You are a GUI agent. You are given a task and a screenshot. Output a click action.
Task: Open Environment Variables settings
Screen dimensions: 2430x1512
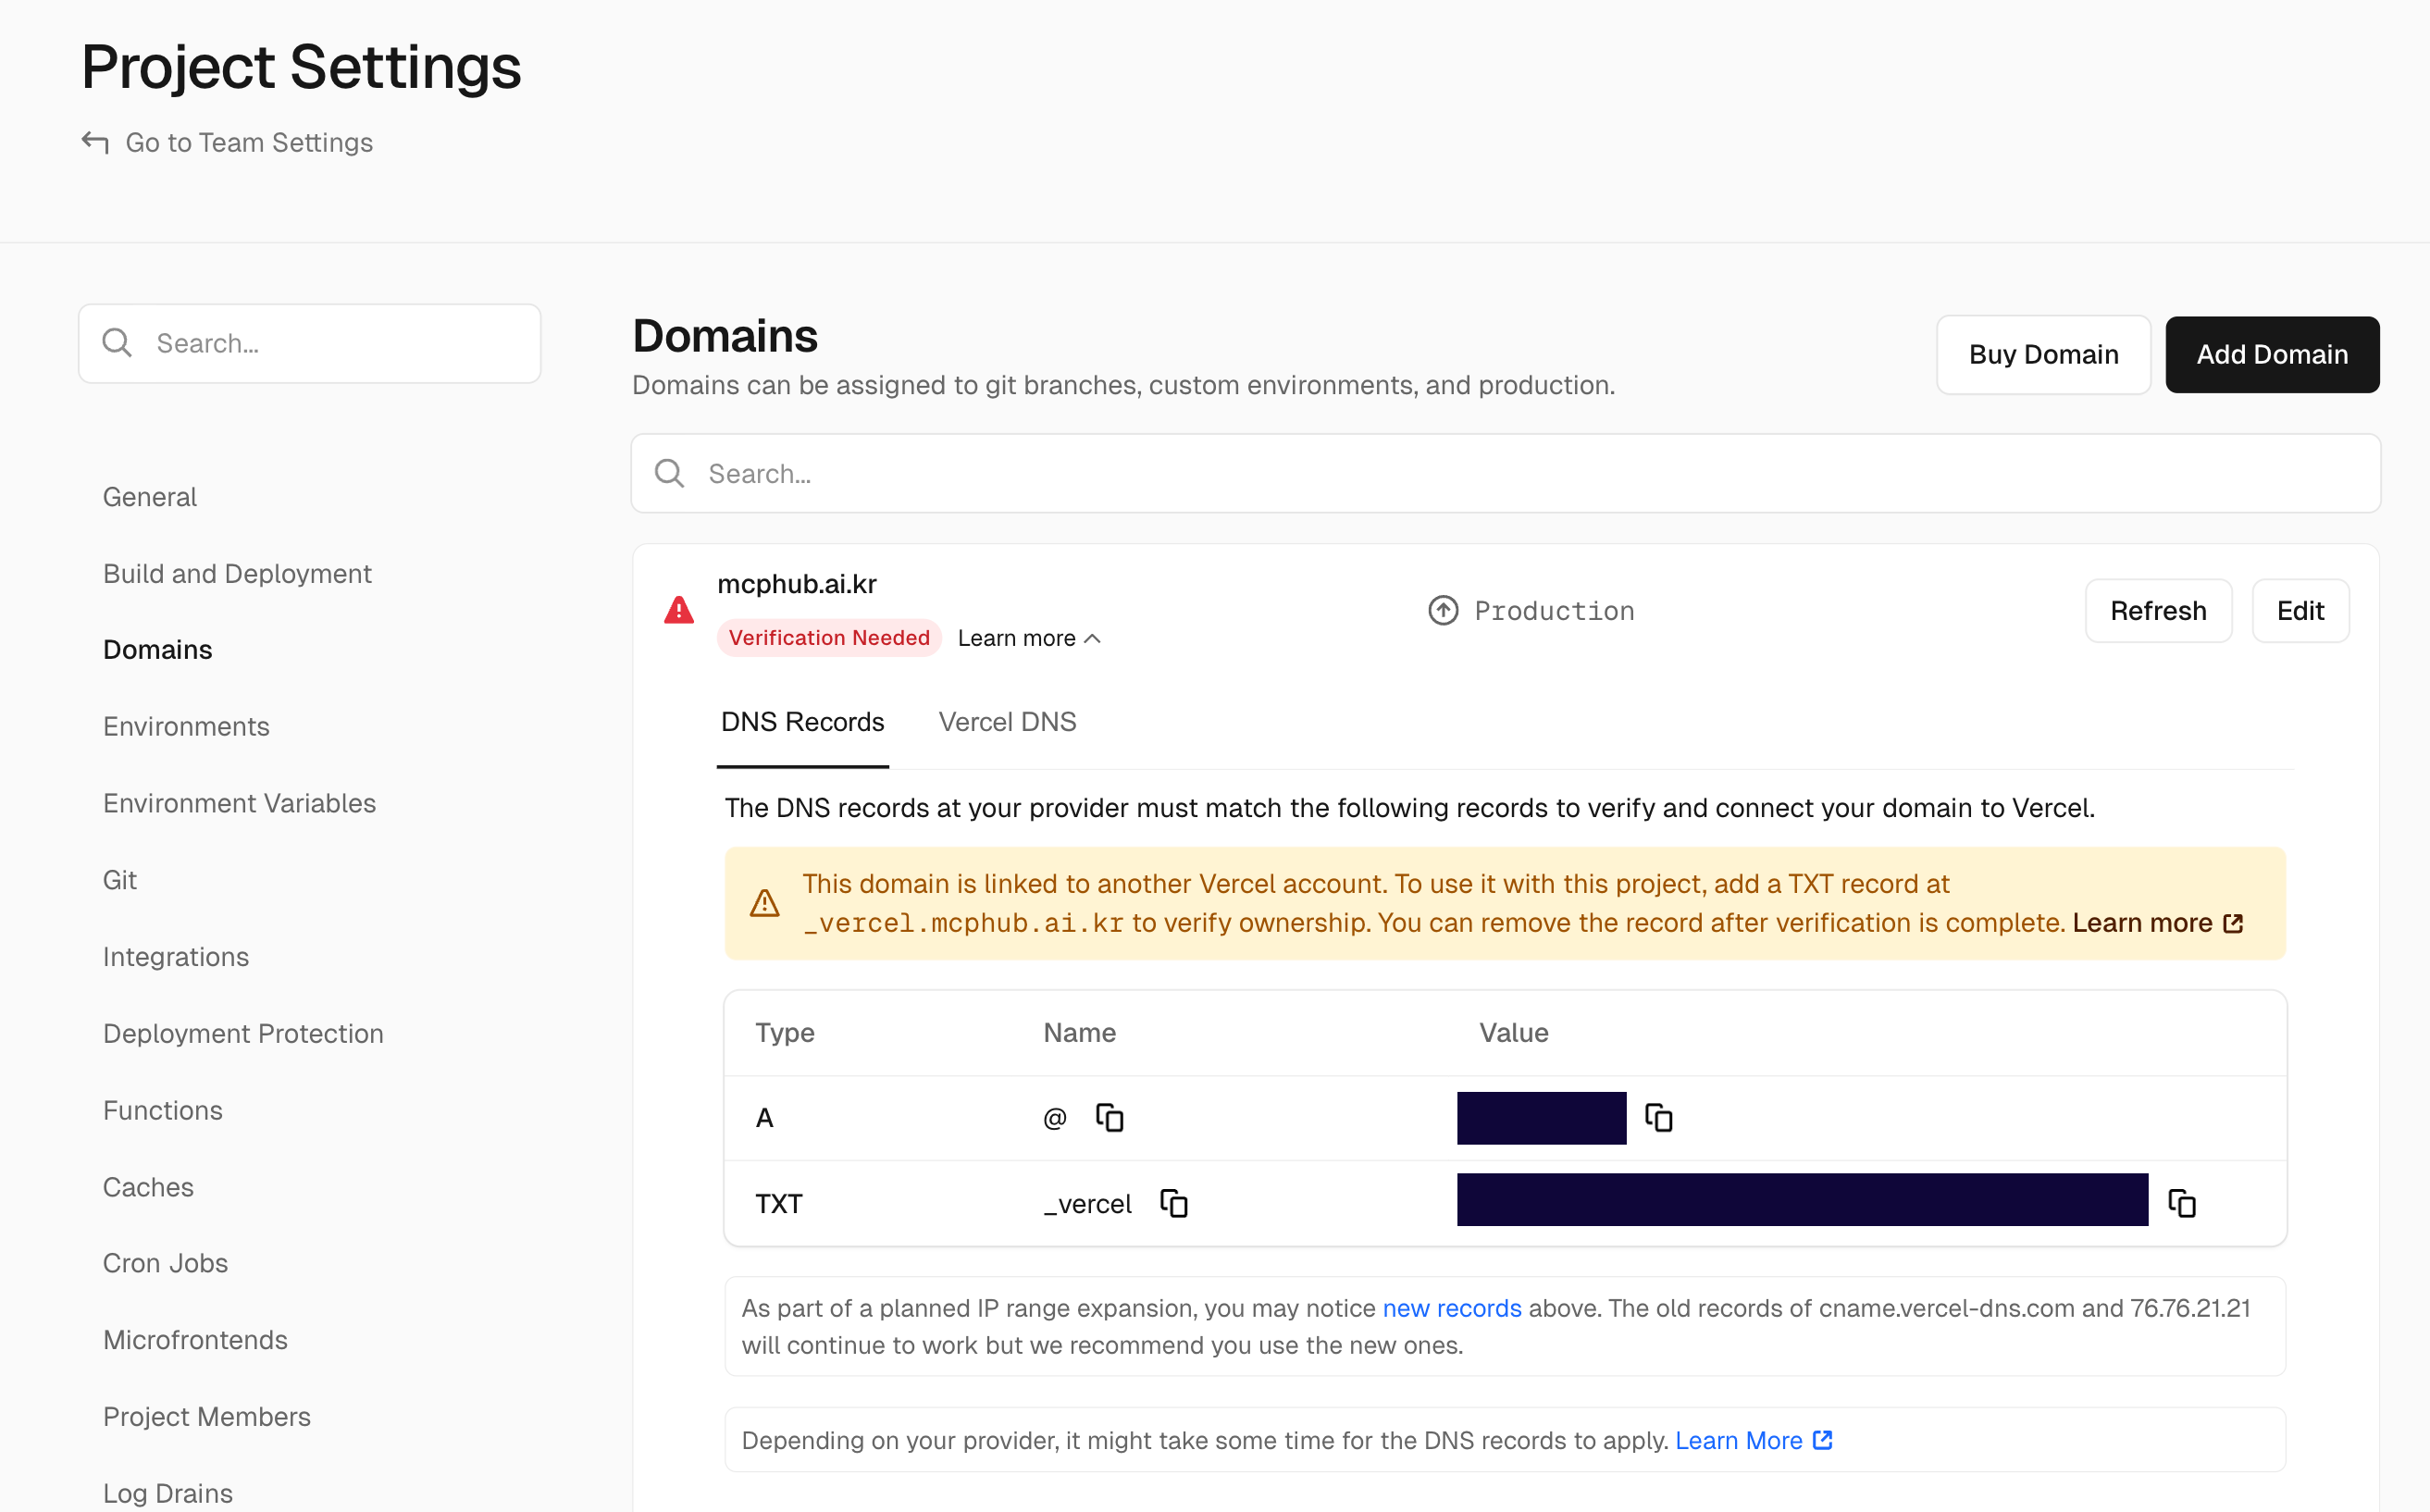pos(239,803)
